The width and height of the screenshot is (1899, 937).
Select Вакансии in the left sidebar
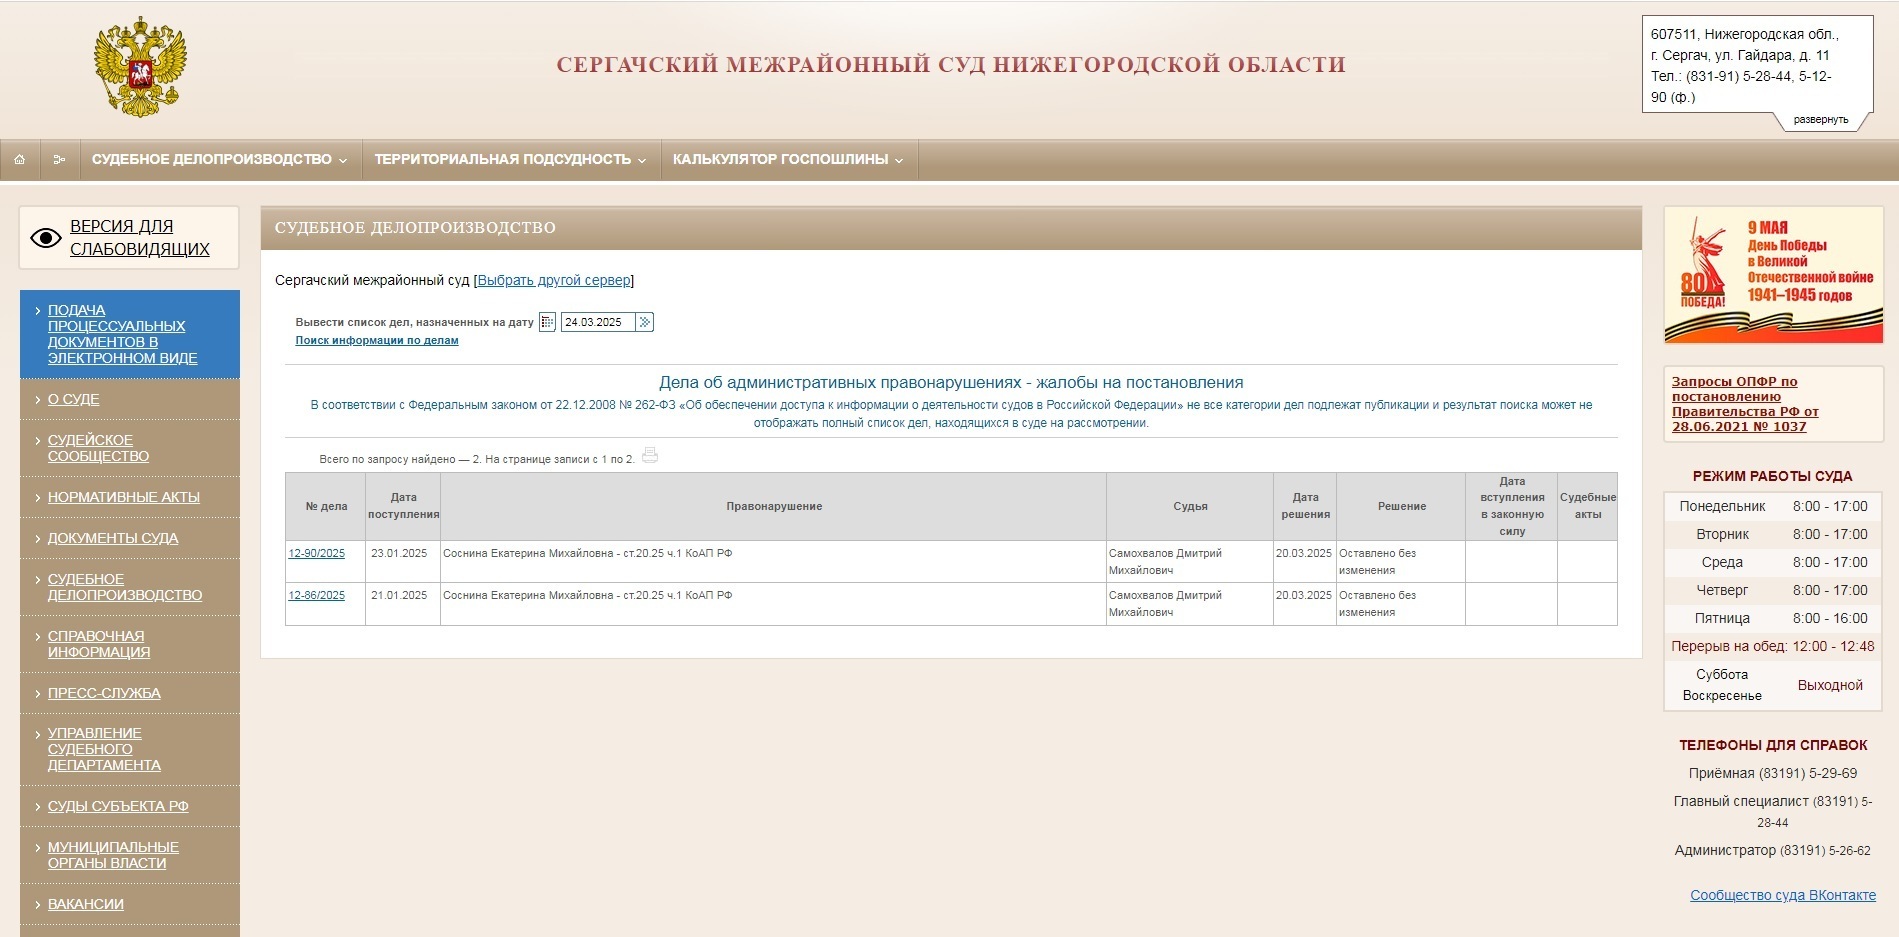(x=84, y=903)
